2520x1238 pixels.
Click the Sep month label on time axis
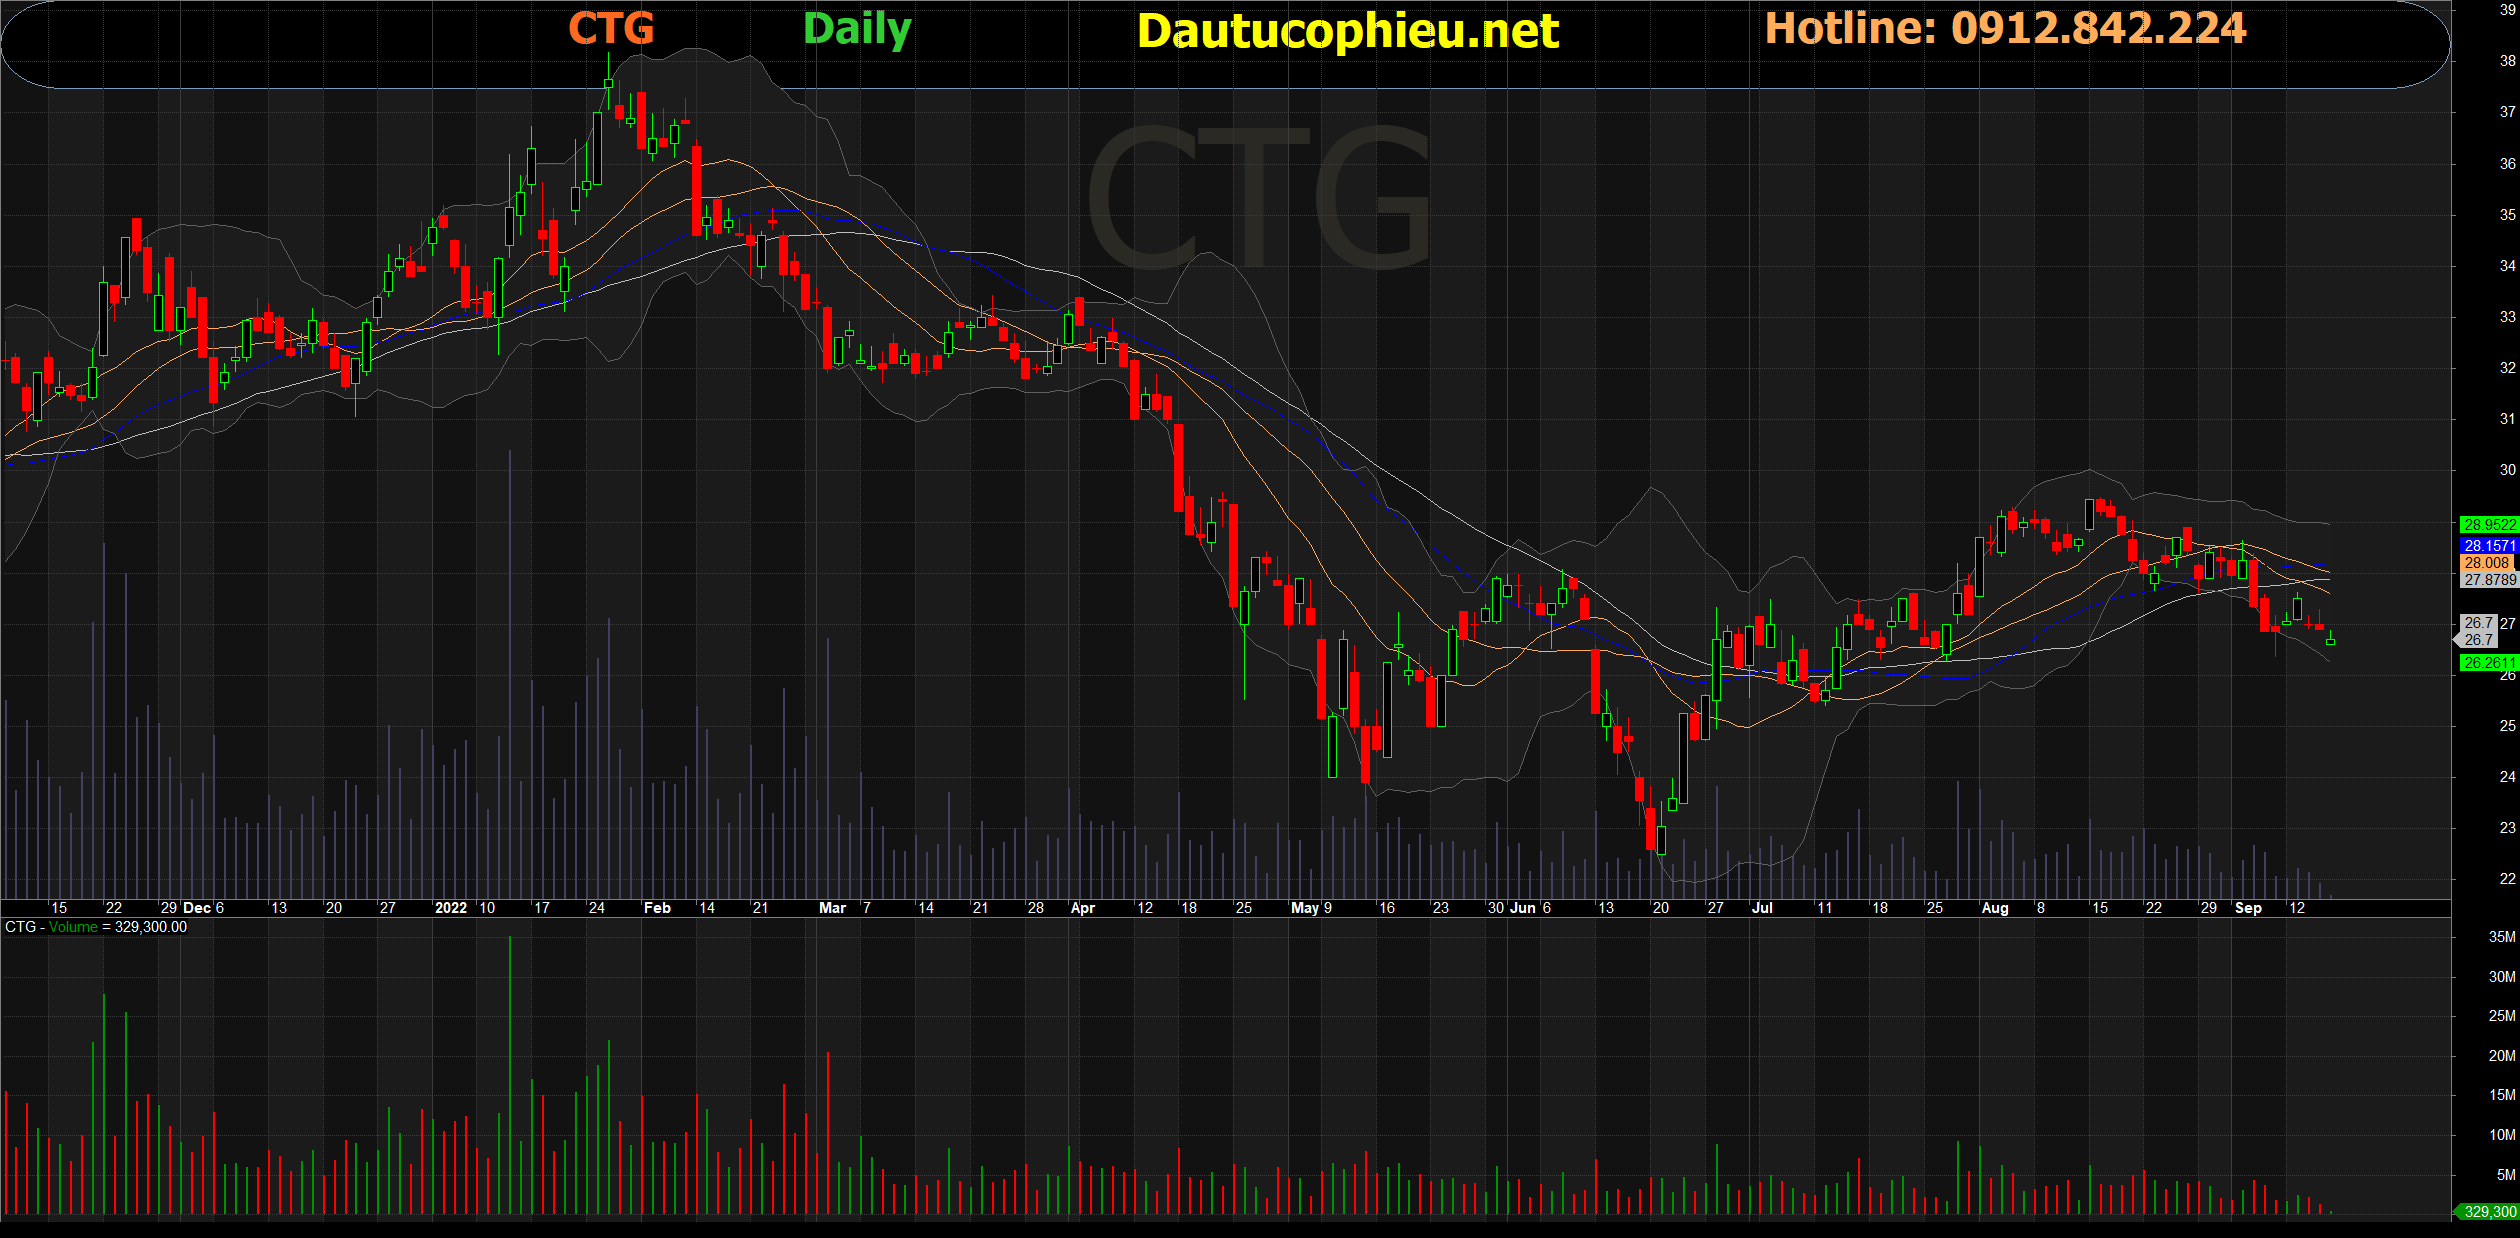click(2248, 908)
